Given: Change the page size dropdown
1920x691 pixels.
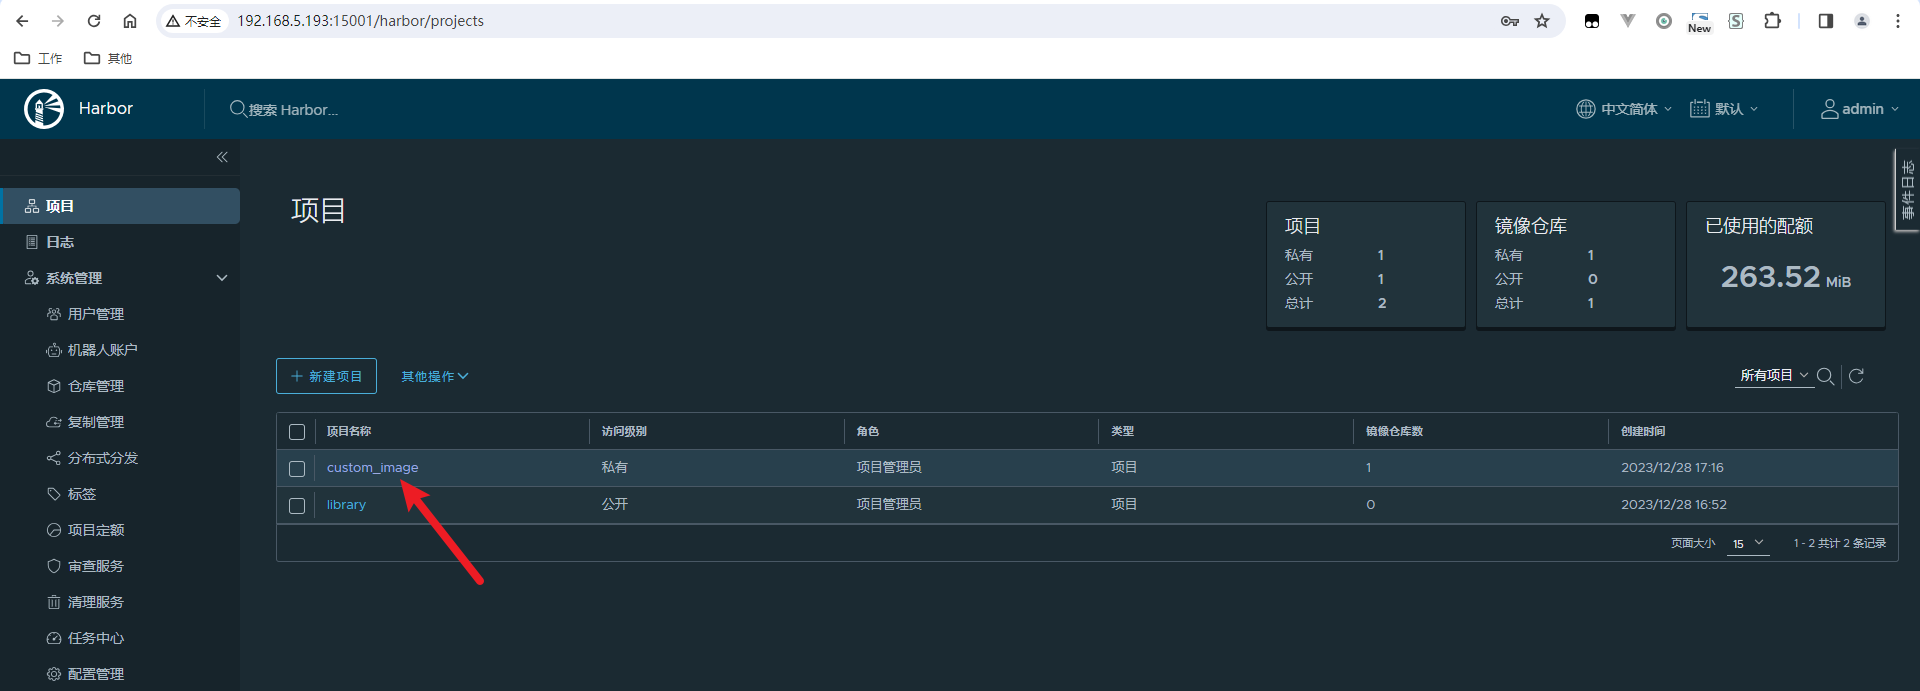Looking at the screenshot, I should [1749, 543].
